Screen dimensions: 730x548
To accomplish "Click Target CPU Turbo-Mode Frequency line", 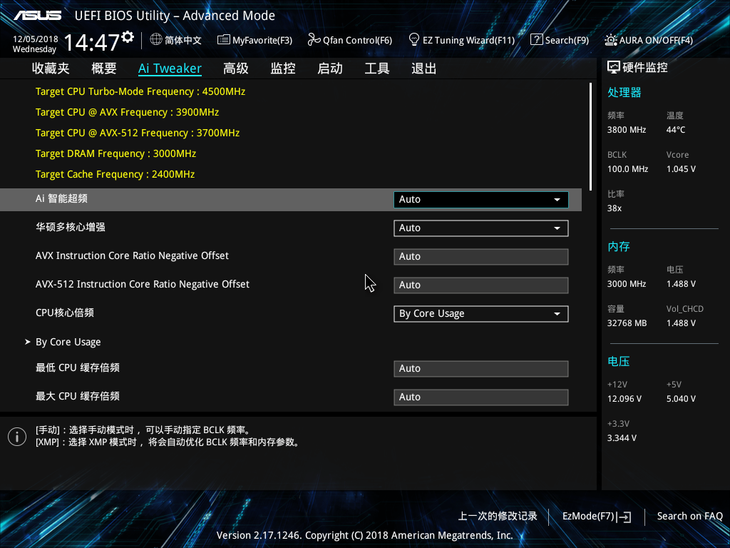I will (x=140, y=92).
